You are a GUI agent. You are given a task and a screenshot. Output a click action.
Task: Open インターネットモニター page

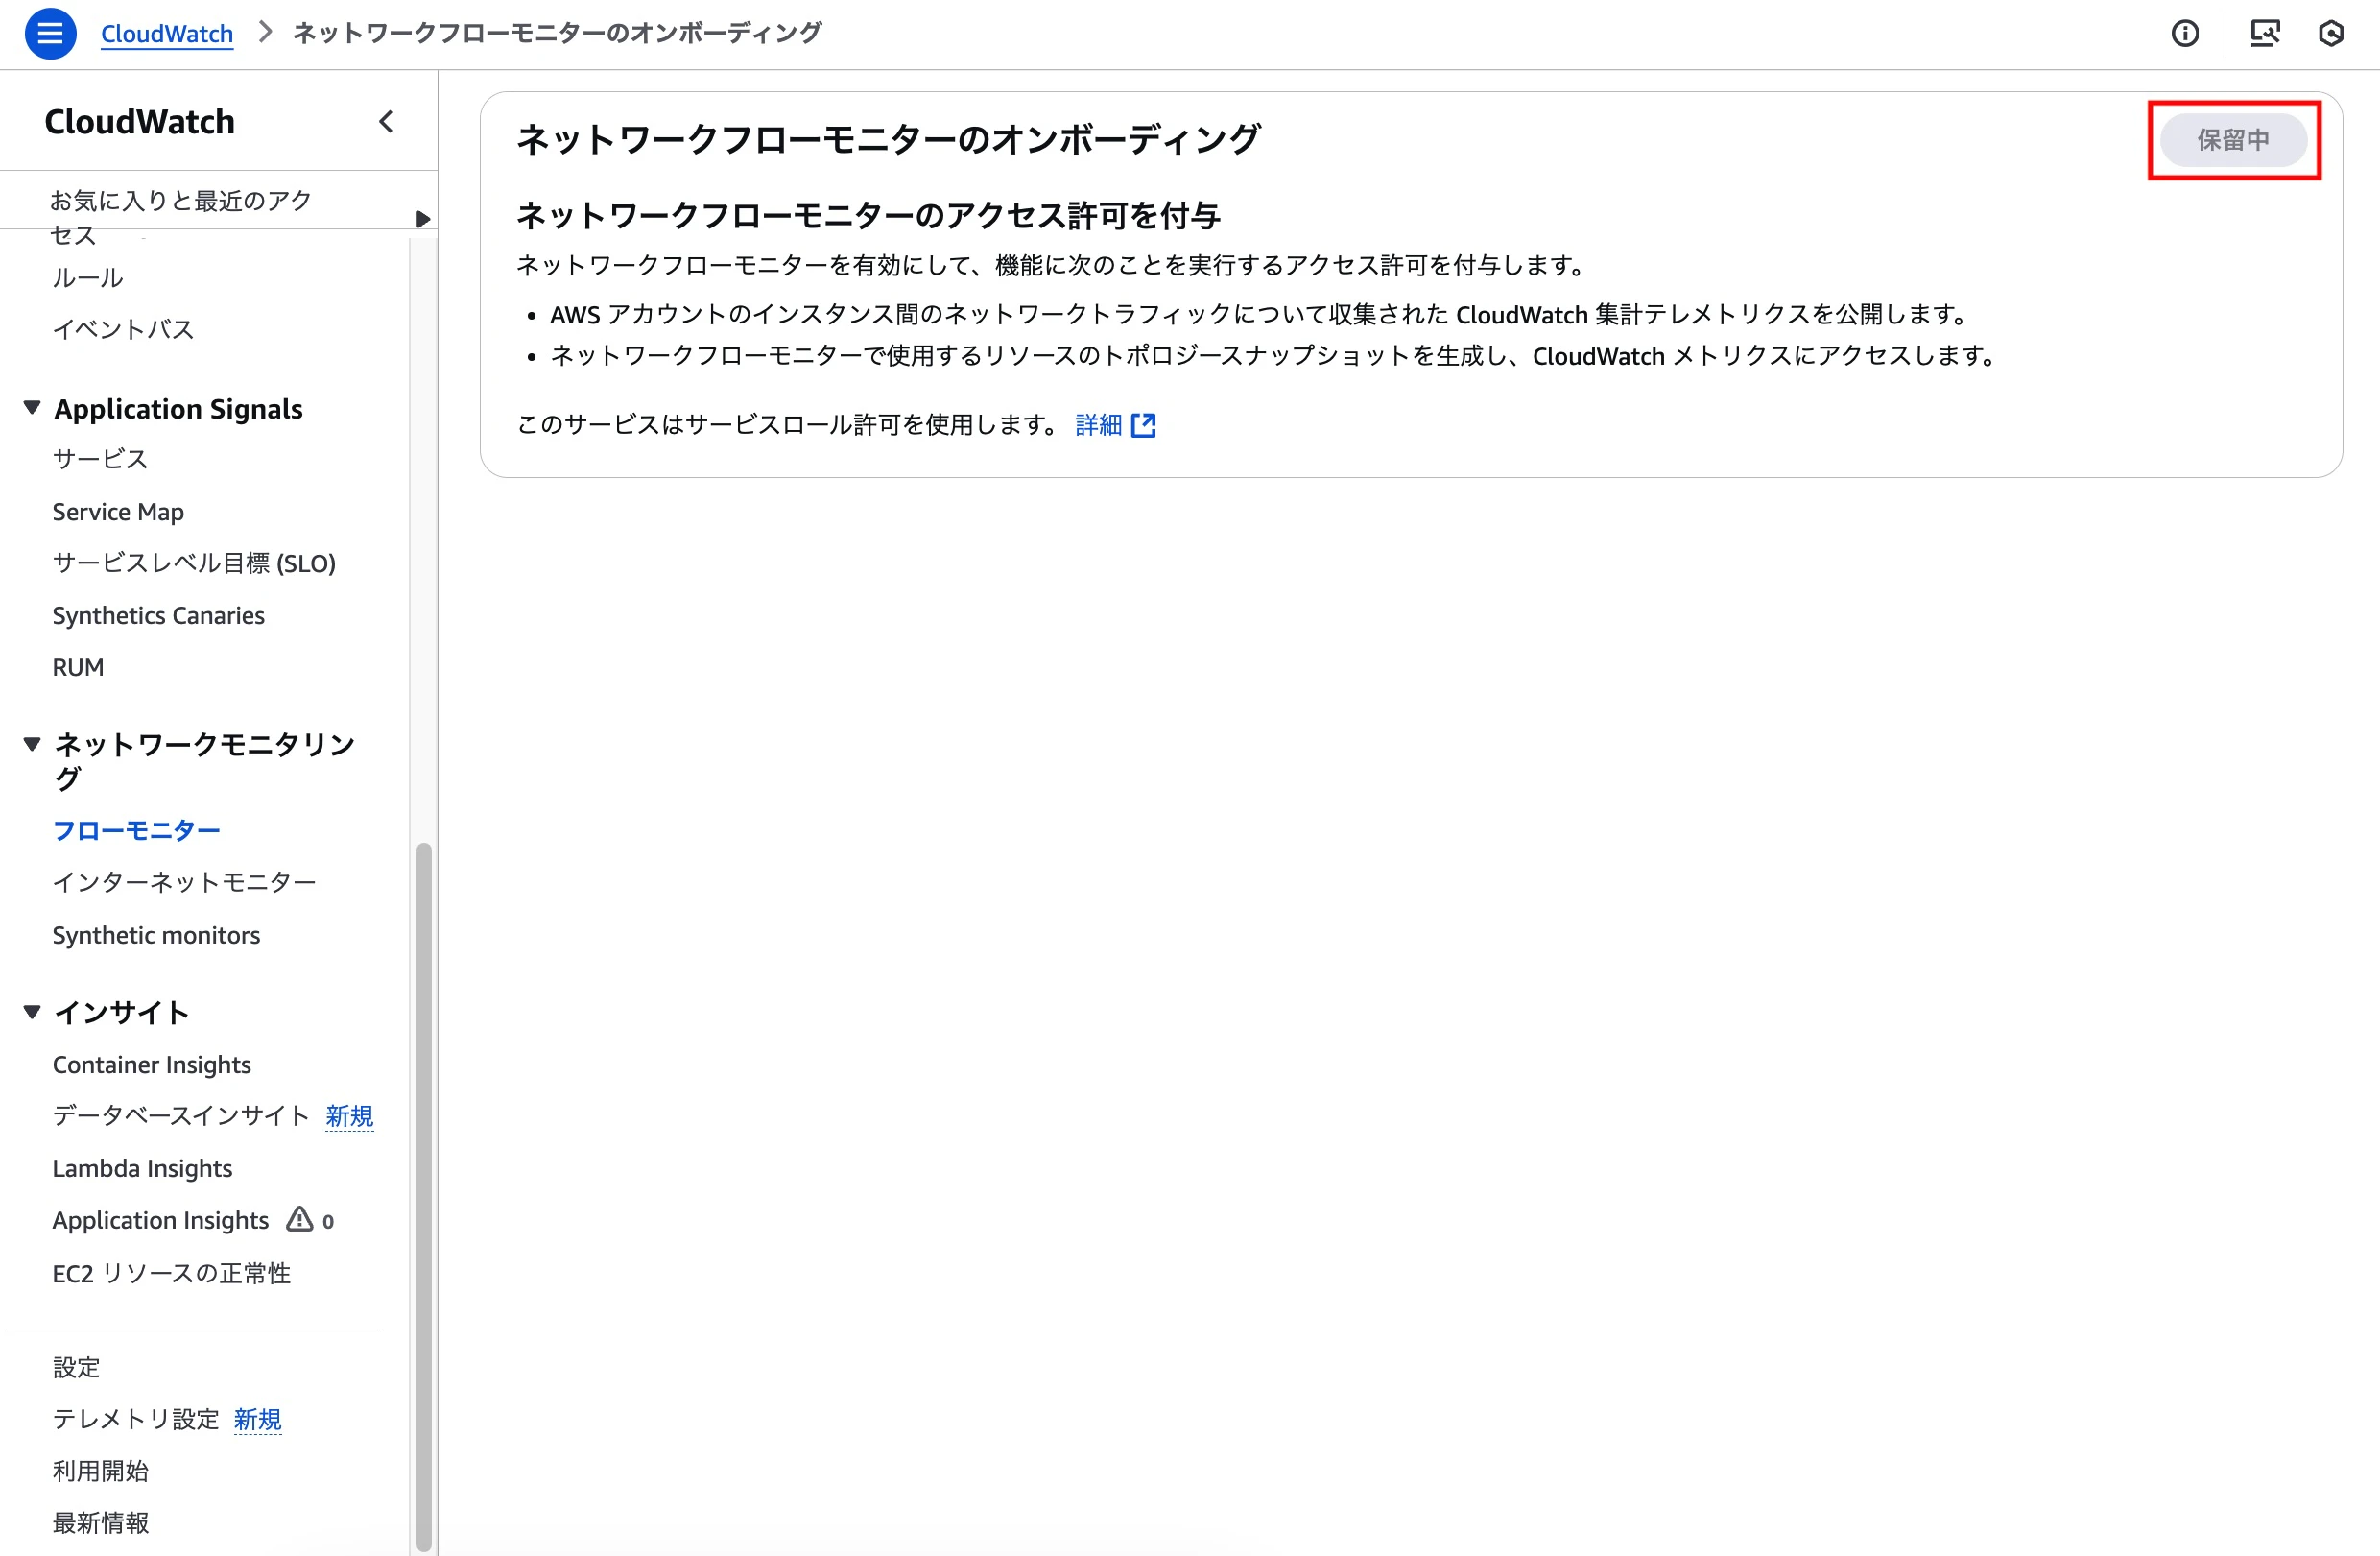point(184,882)
